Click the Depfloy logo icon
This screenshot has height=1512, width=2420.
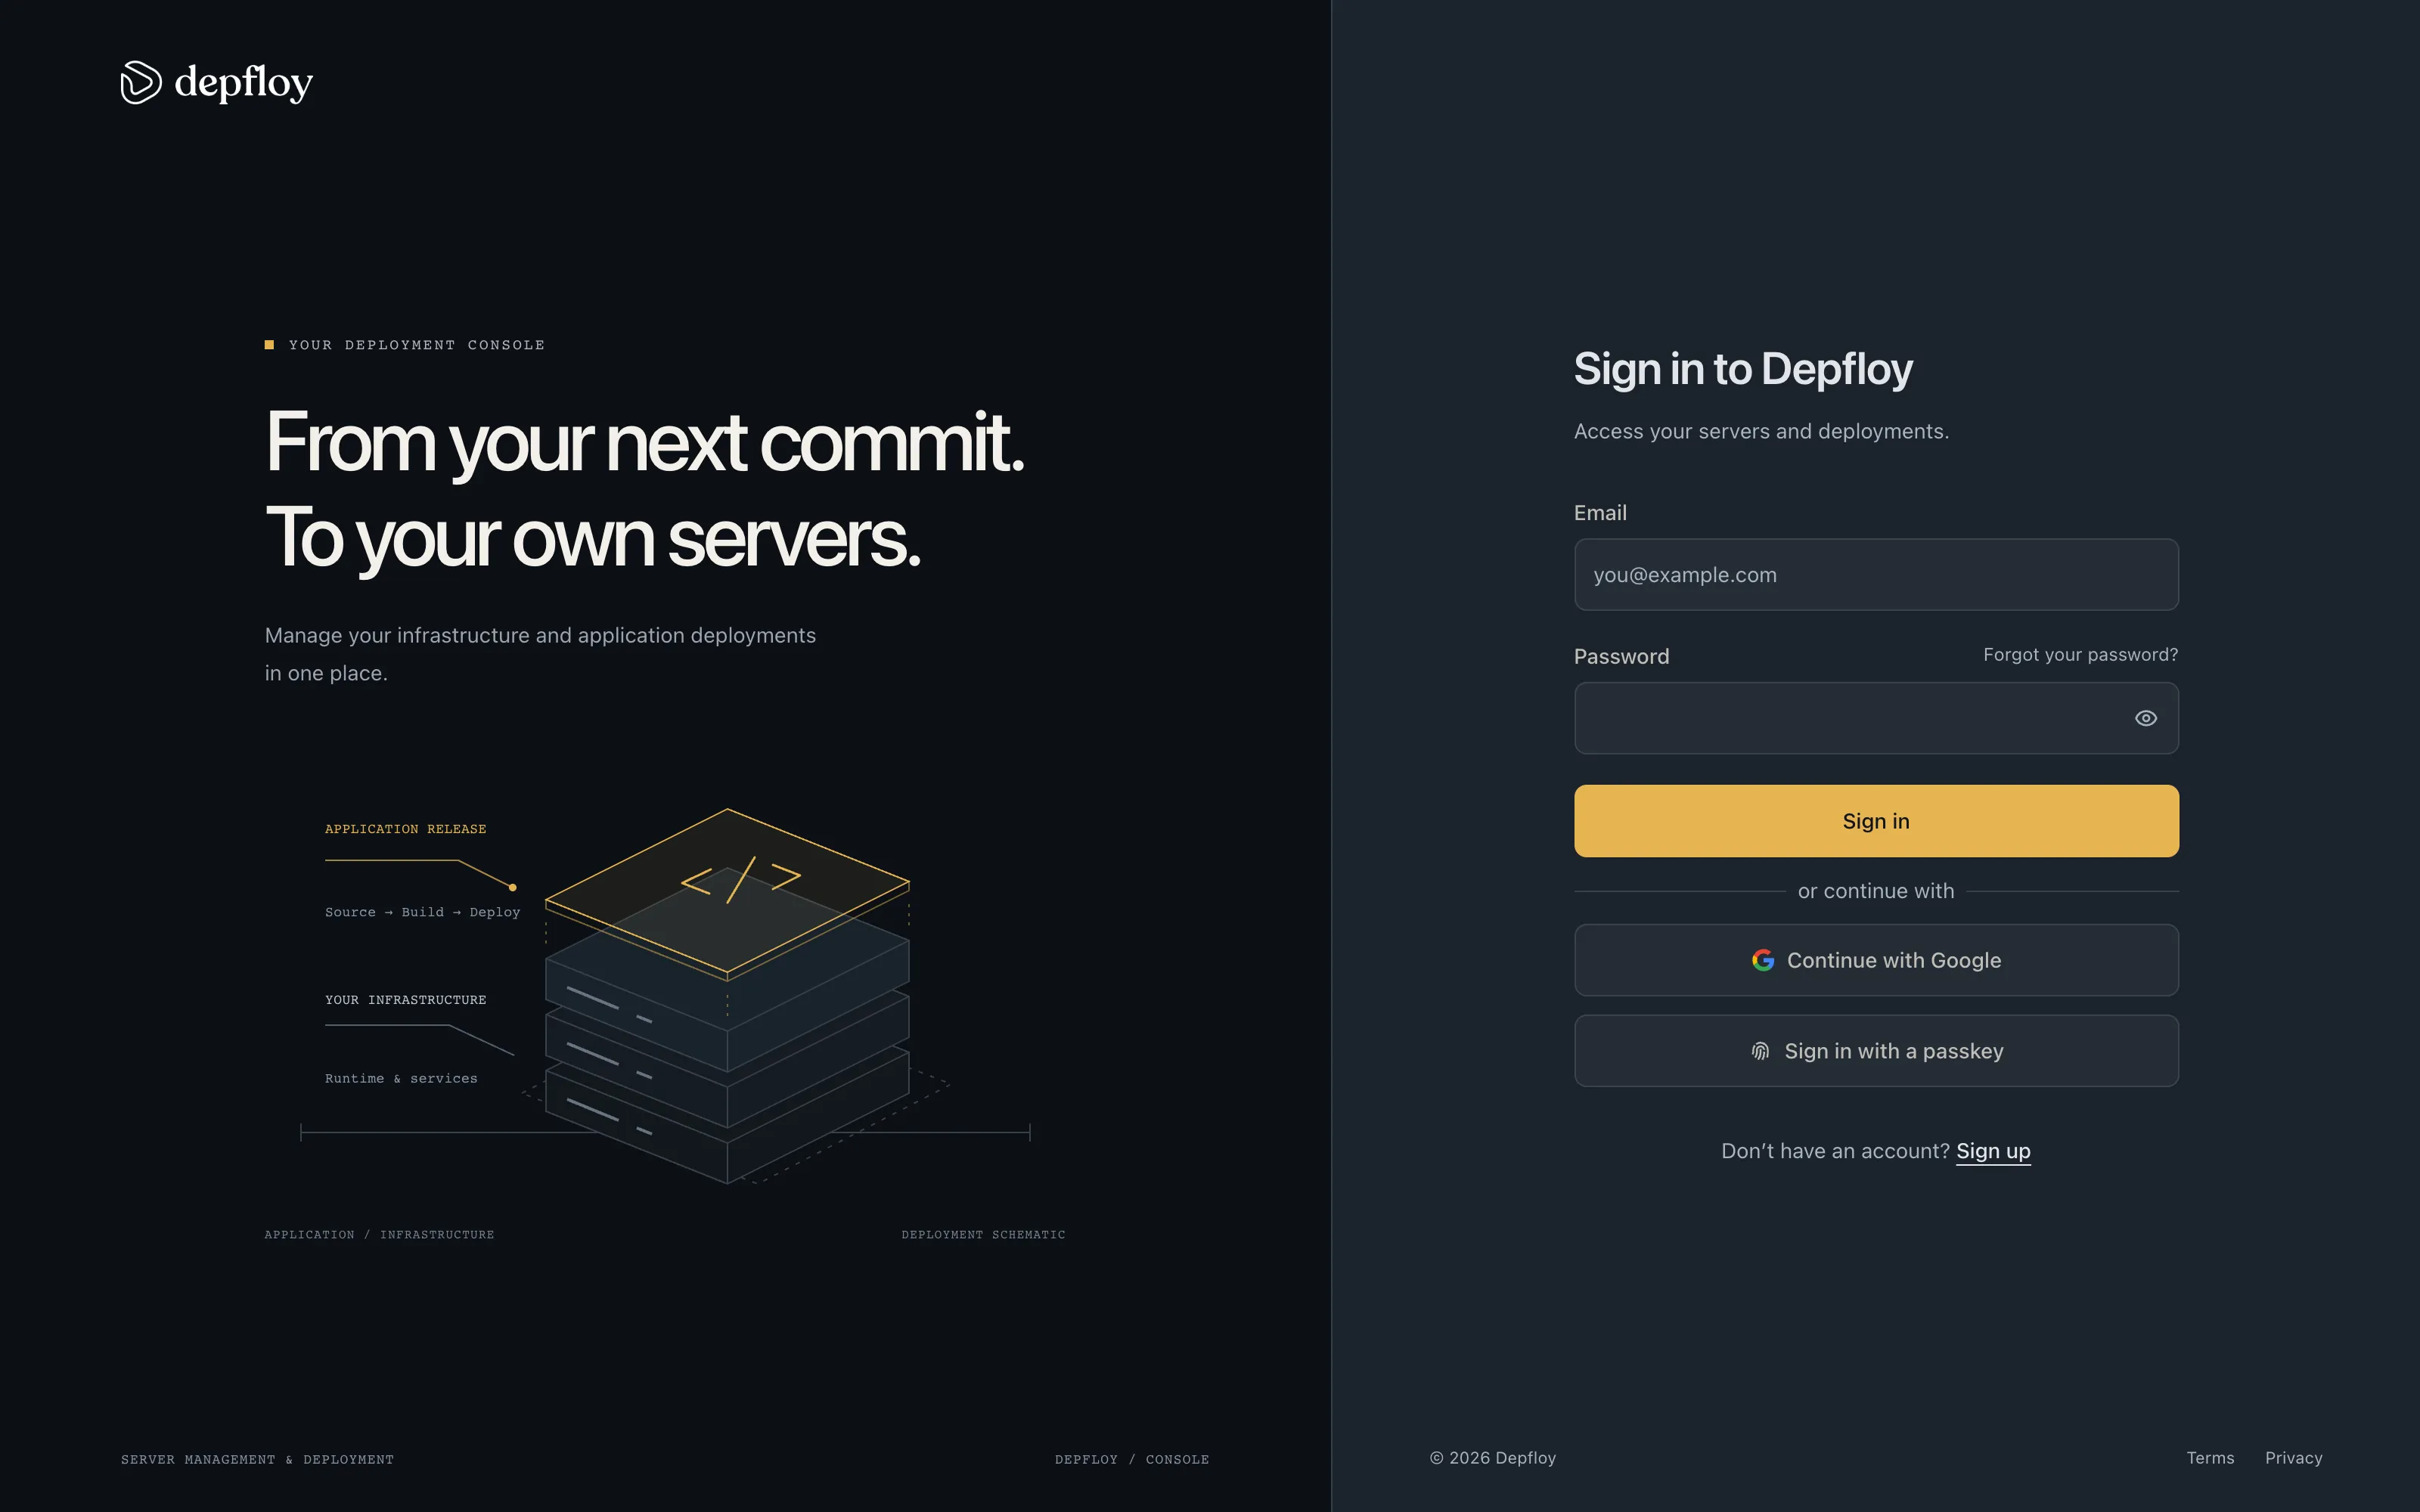coord(141,82)
